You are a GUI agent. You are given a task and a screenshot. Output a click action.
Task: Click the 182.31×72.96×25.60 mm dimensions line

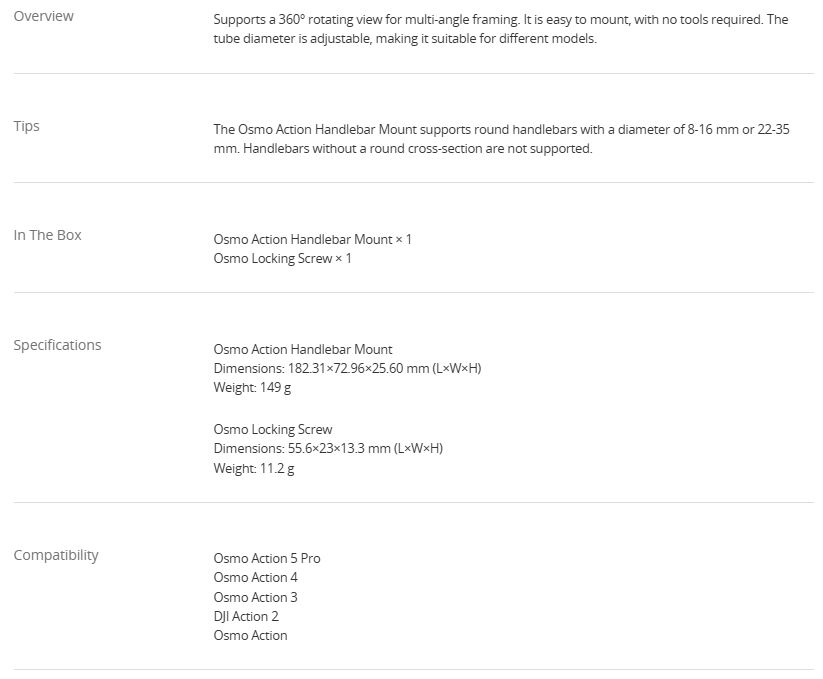click(x=347, y=368)
